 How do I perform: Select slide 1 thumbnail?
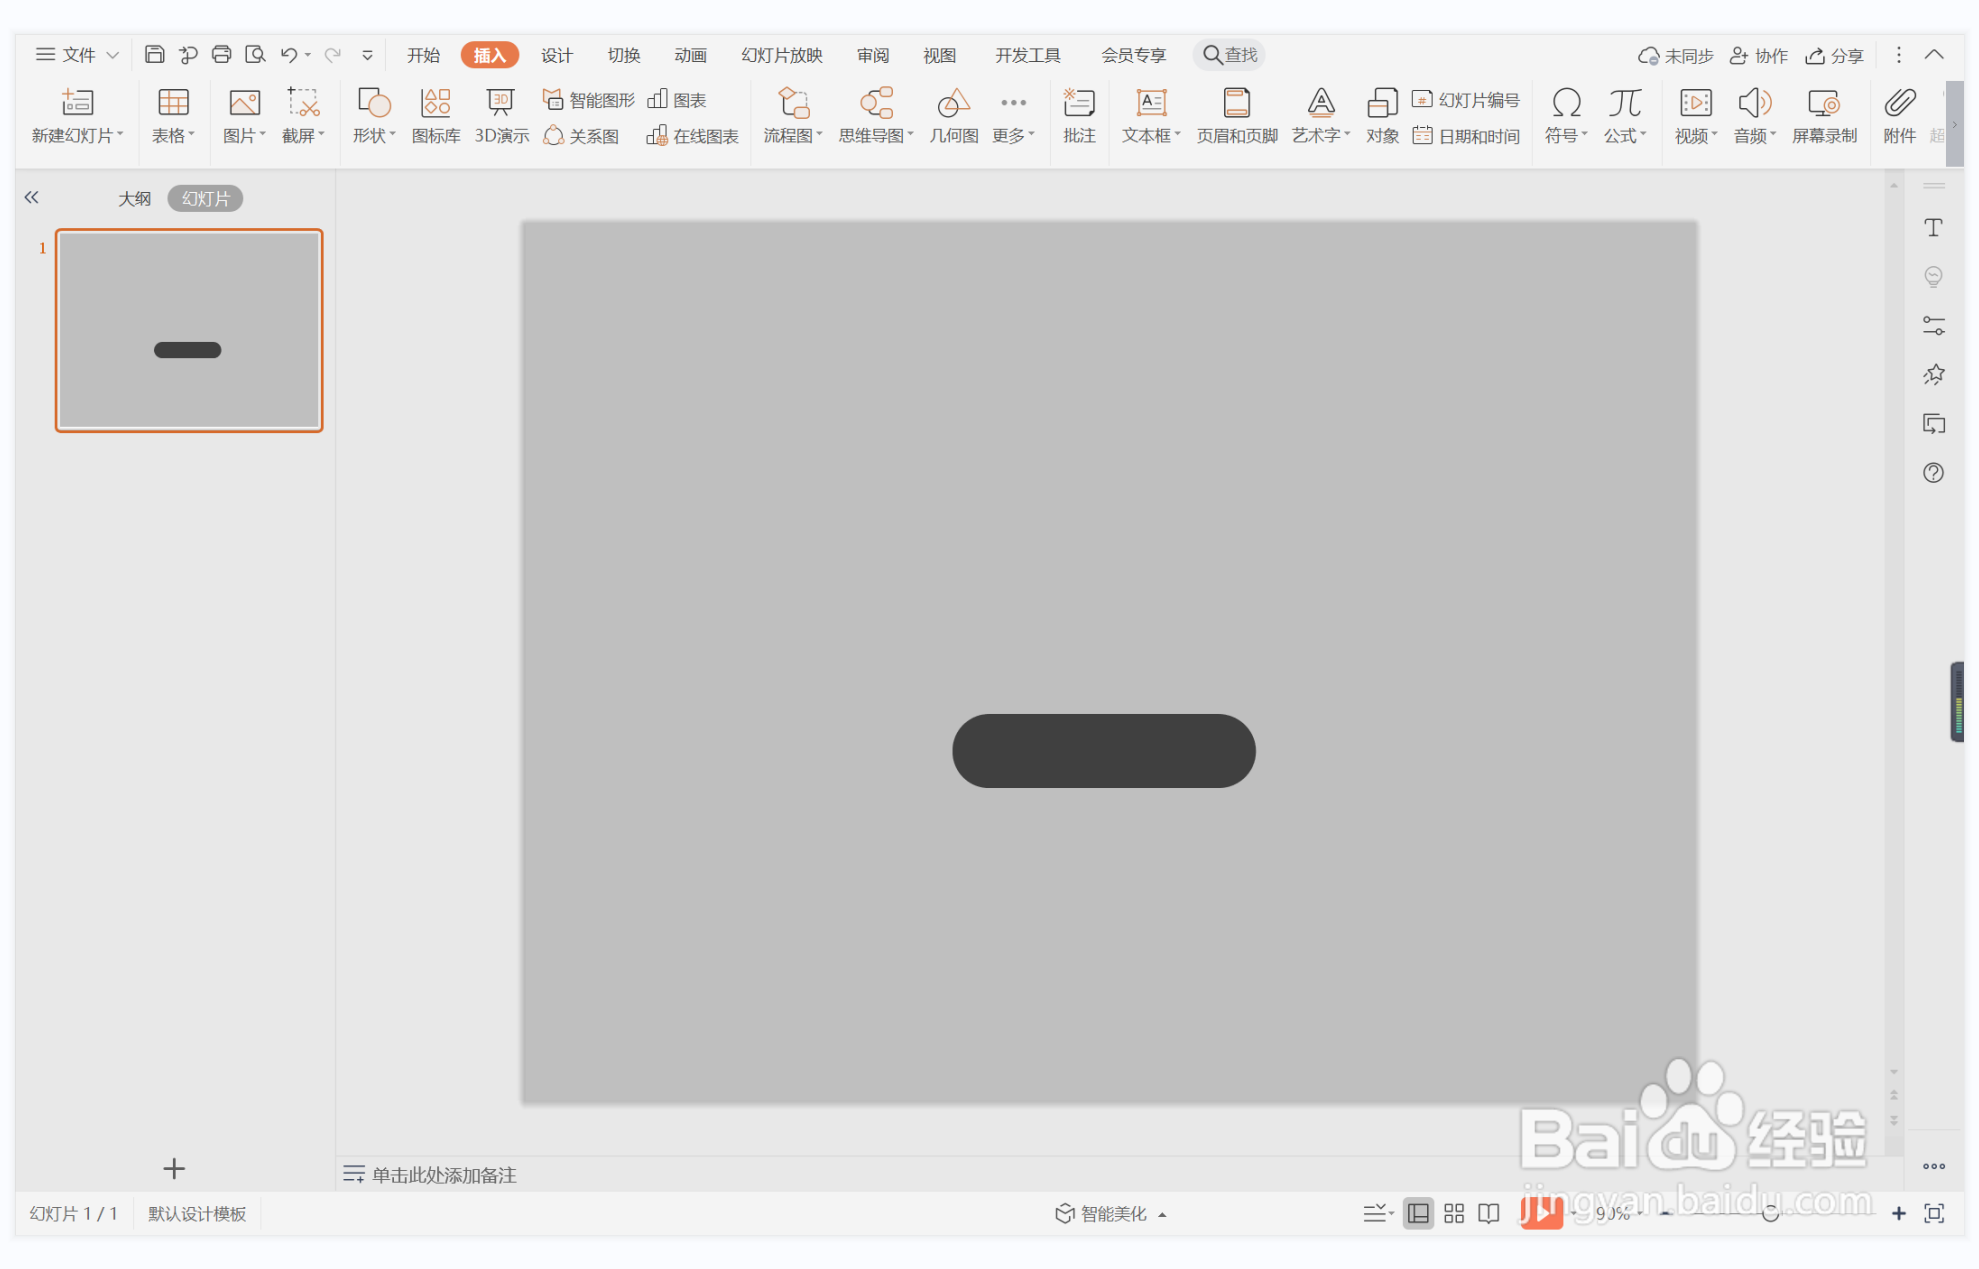(189, 331)
